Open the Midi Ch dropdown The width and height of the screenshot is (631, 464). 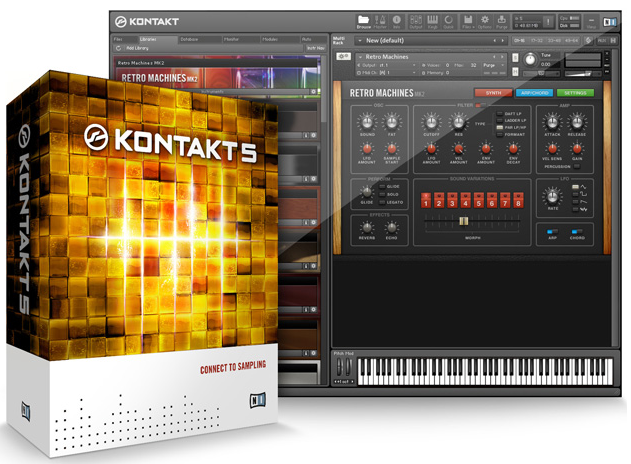(386, 73)
